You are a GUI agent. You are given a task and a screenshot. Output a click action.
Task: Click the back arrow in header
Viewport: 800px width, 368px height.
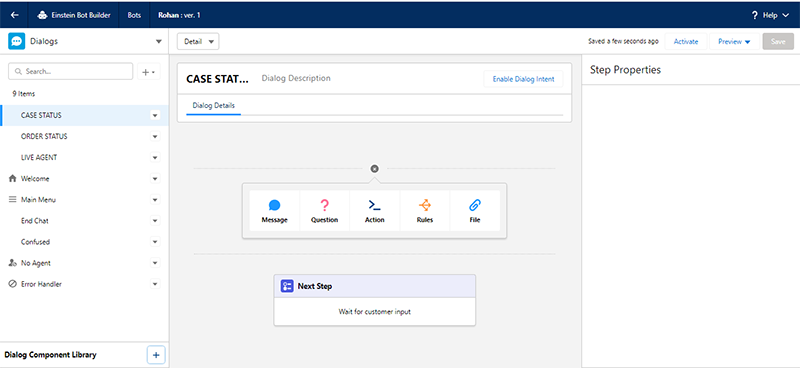coord(14,15)
